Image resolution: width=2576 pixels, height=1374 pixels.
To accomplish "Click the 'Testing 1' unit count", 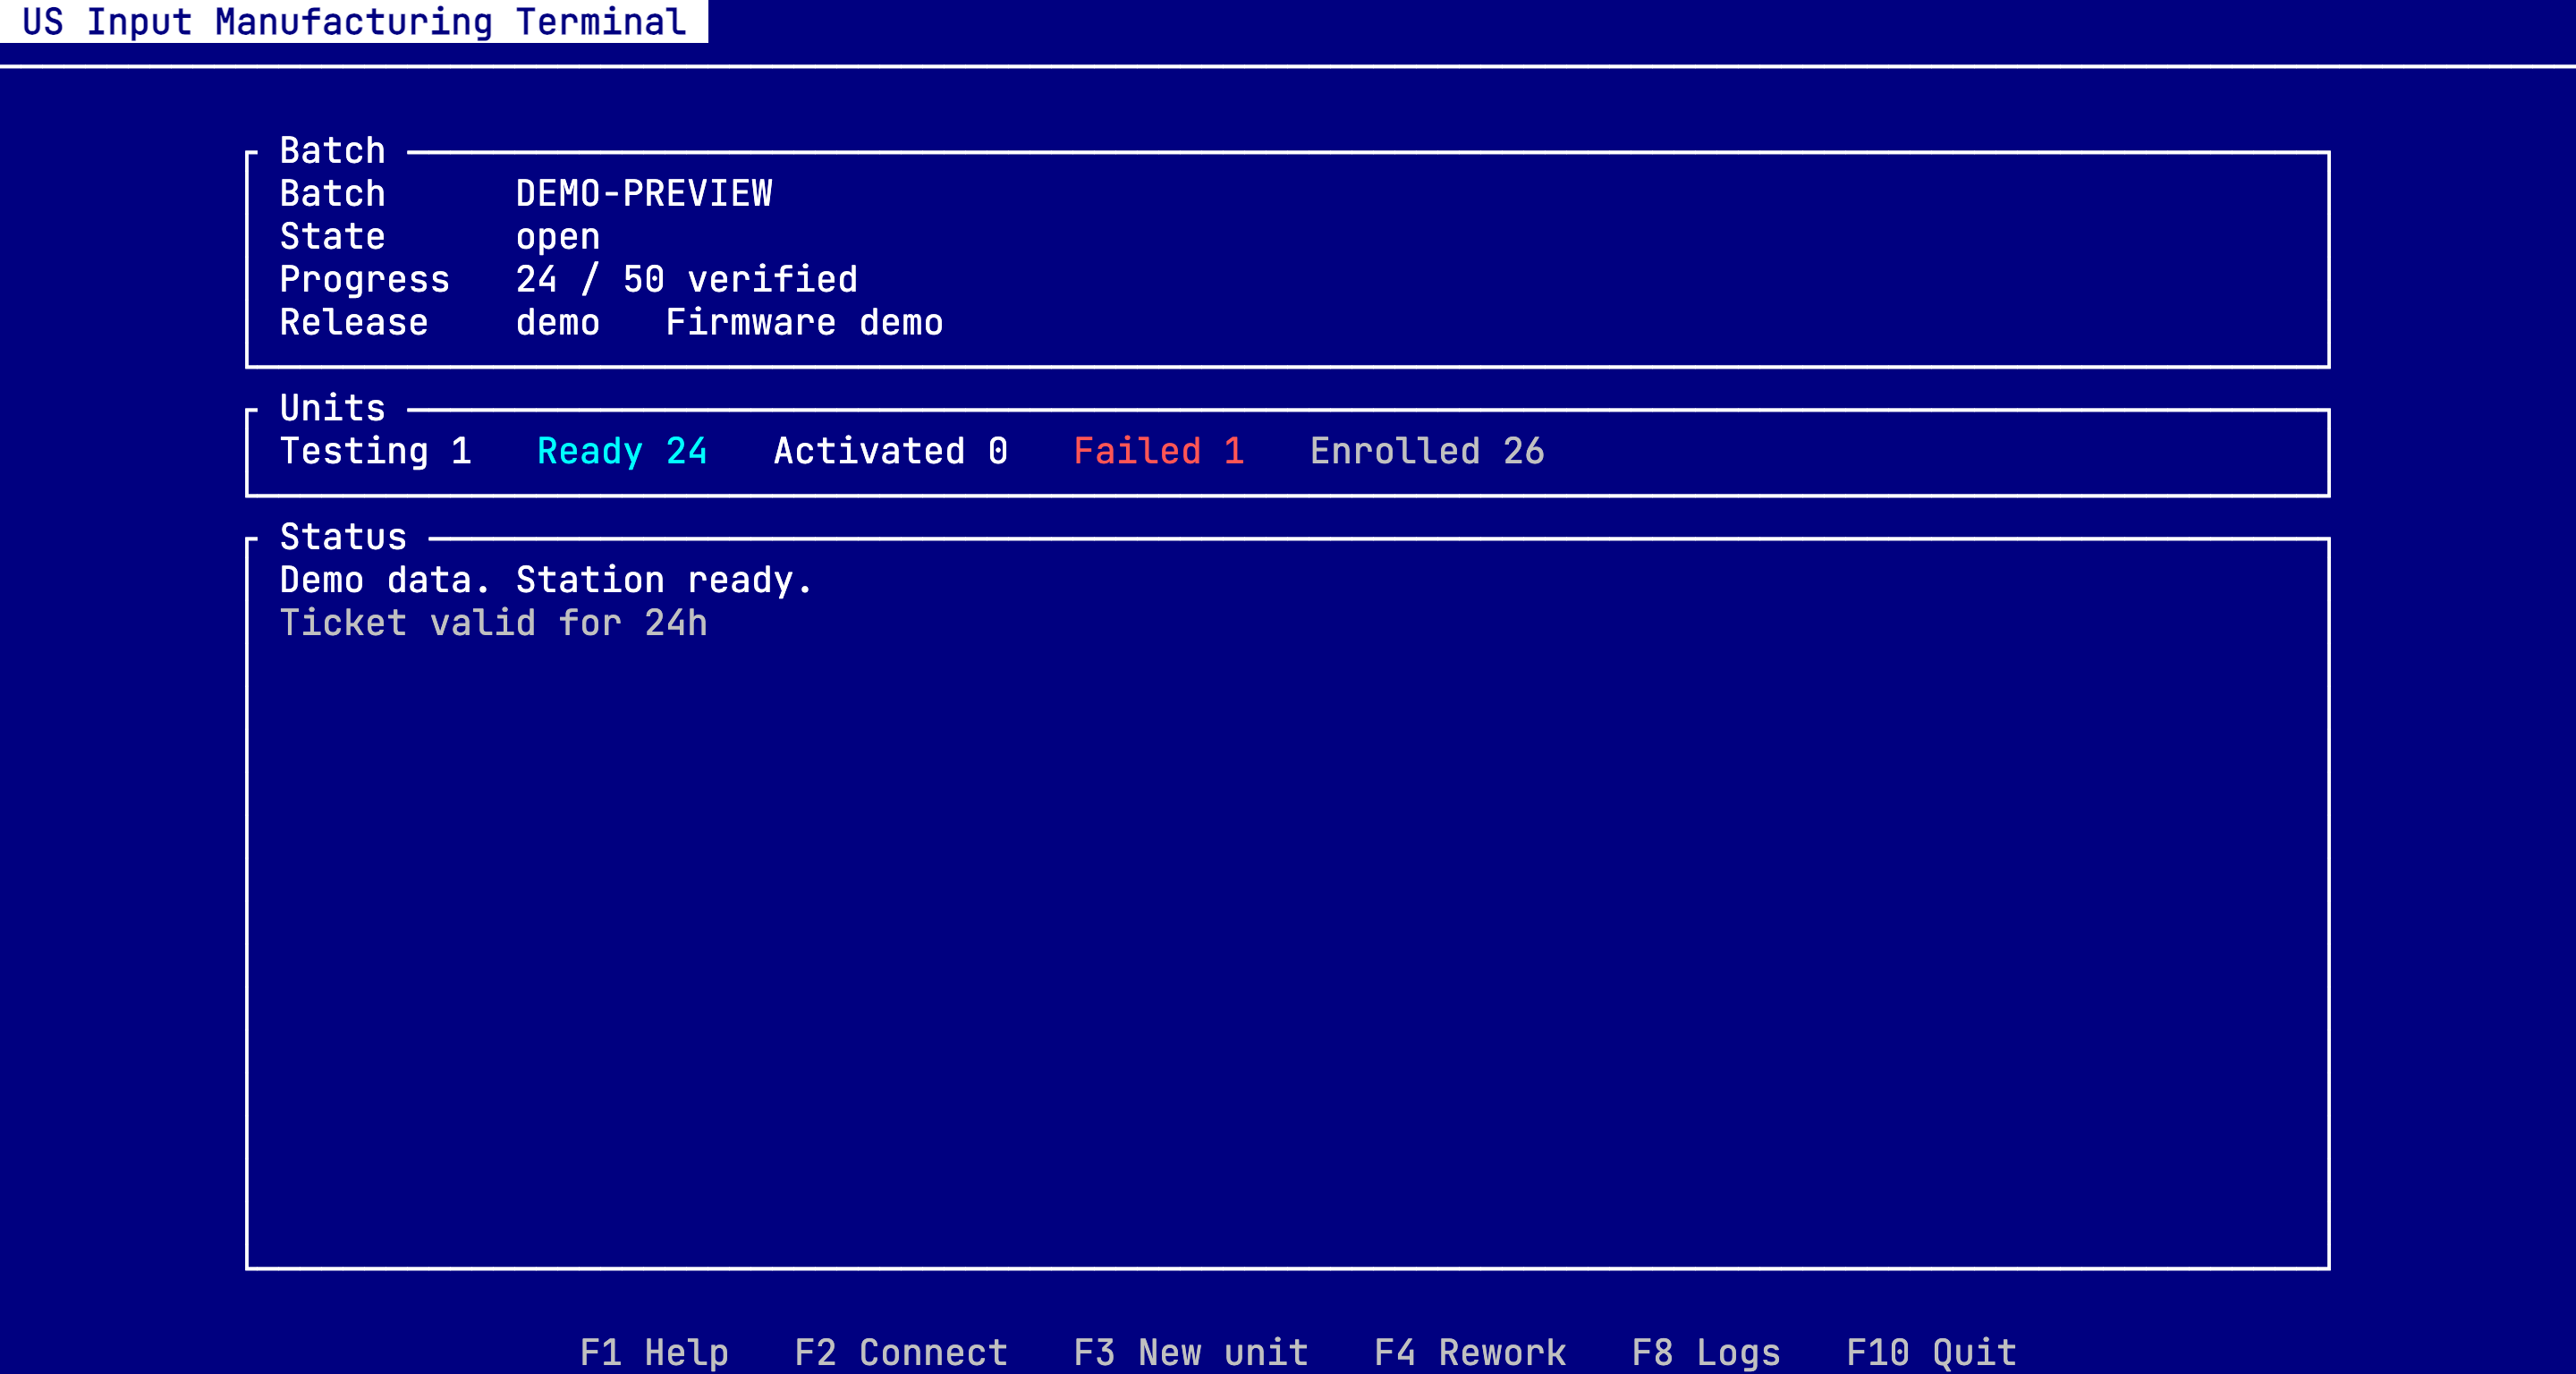I will point(376,451).
